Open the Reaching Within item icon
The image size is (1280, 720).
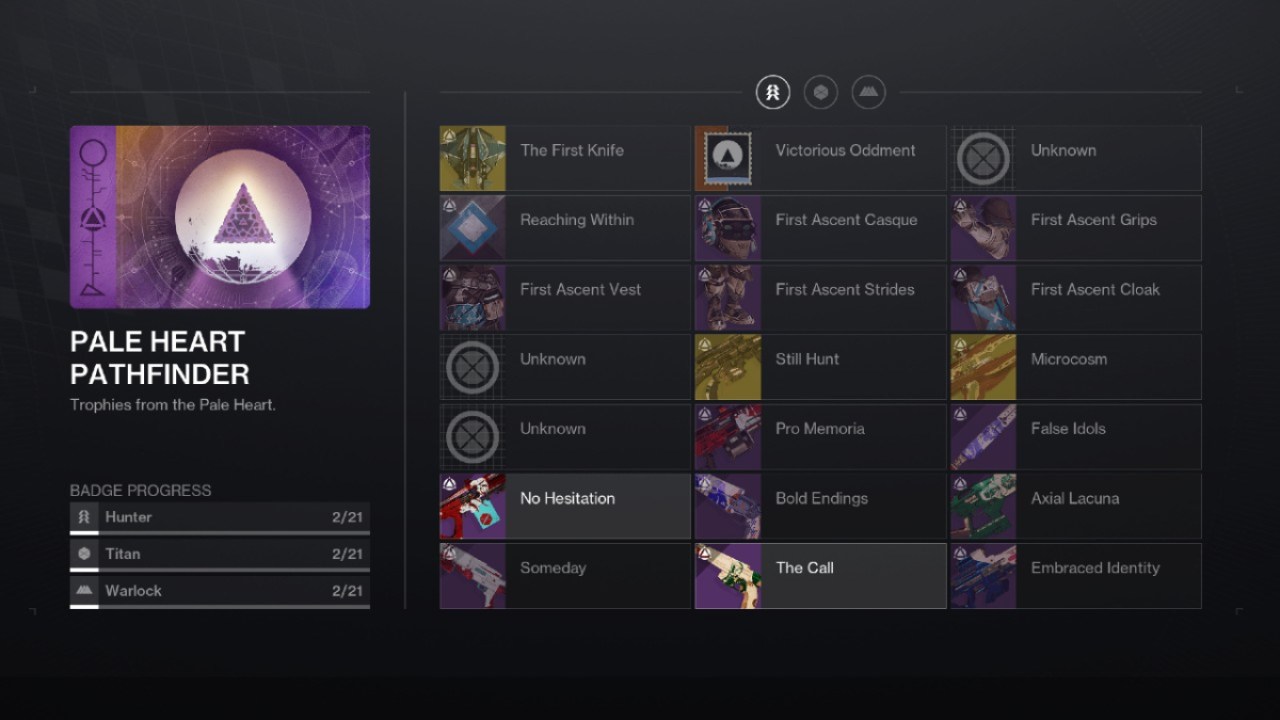coord(473,228)
